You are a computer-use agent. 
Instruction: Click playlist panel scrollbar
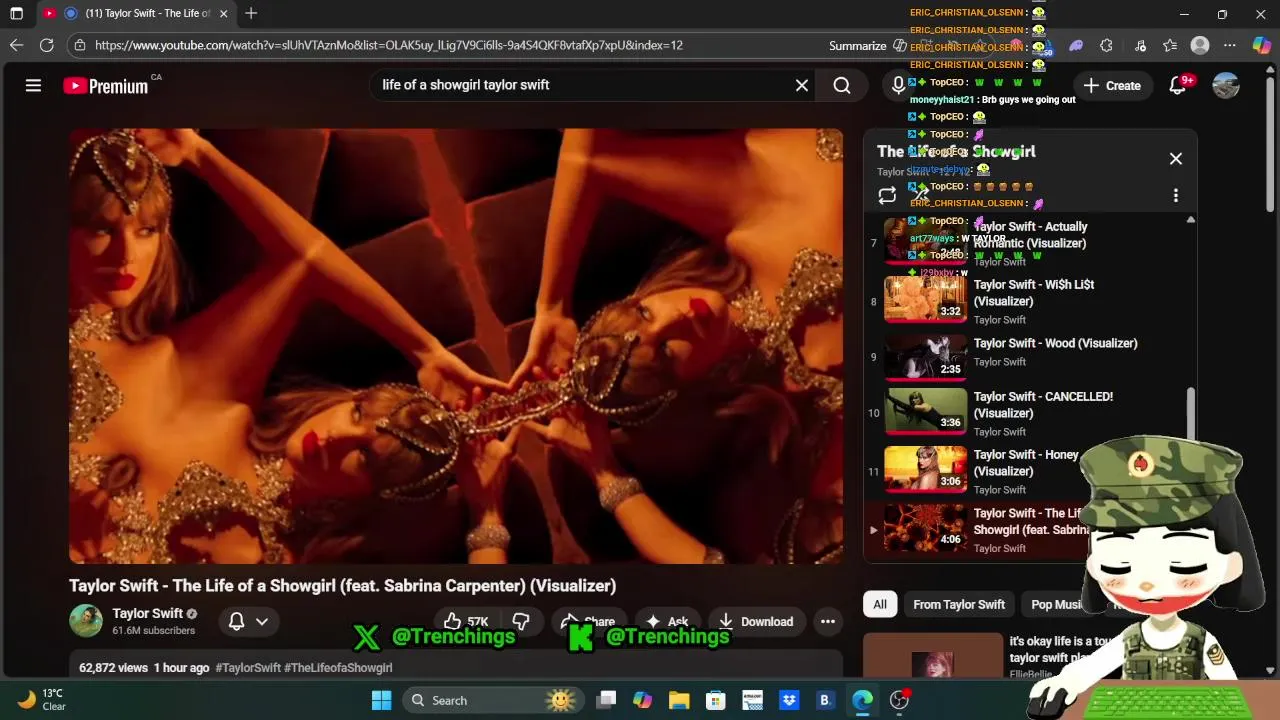(x=1190, y=412)
